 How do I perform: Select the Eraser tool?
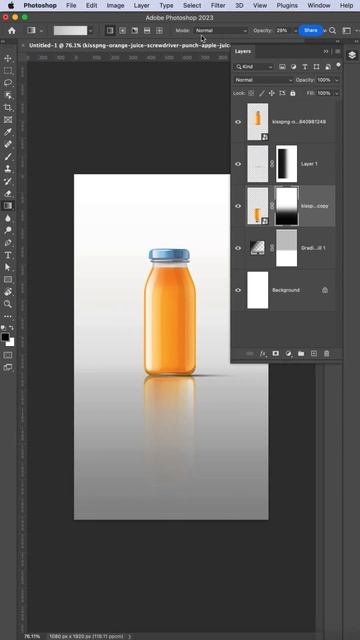coord(8,193)
